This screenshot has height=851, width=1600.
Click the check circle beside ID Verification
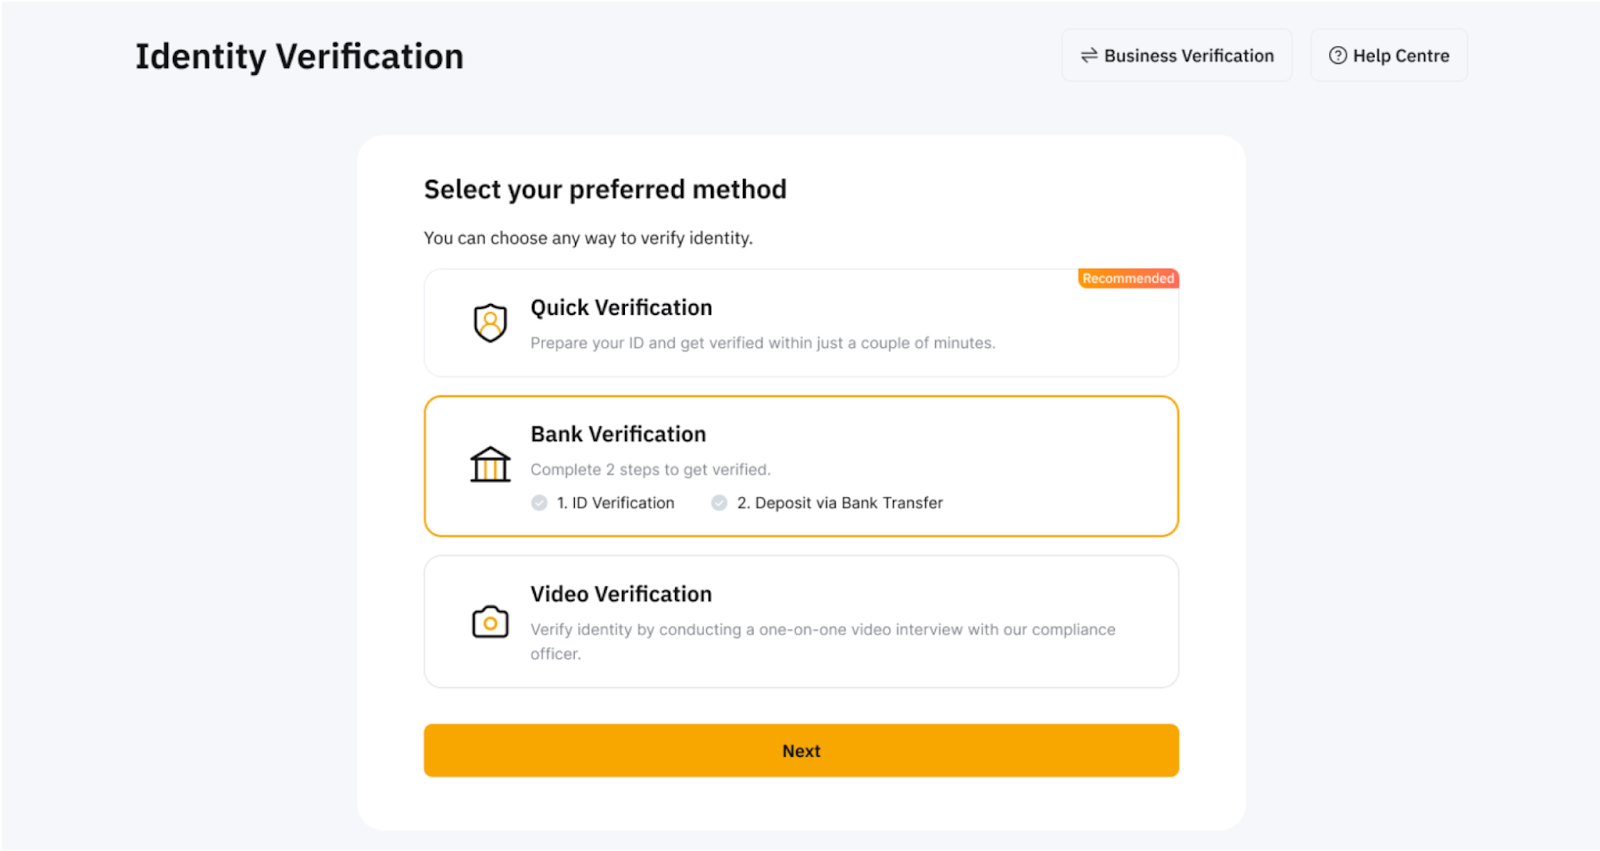pos(540,503)
